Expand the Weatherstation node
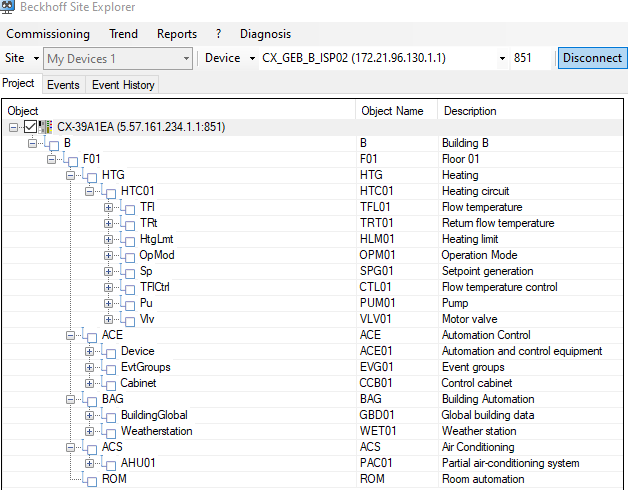Viewport: 628px width, 490px height. pyautogui.click(x=89, y=432)
